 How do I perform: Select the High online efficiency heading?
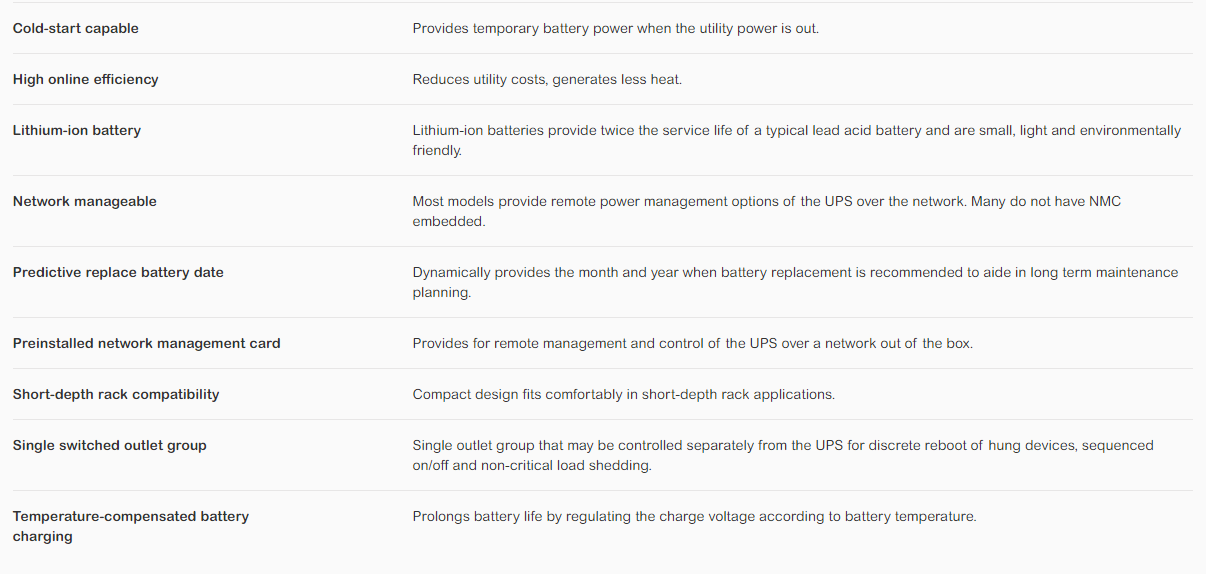tap(86, 79)
